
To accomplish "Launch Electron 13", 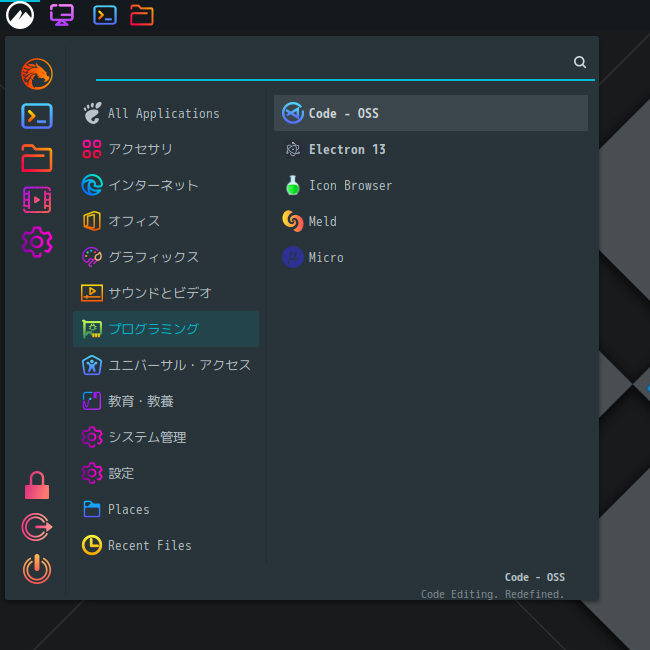I will [x=431, y=149].
